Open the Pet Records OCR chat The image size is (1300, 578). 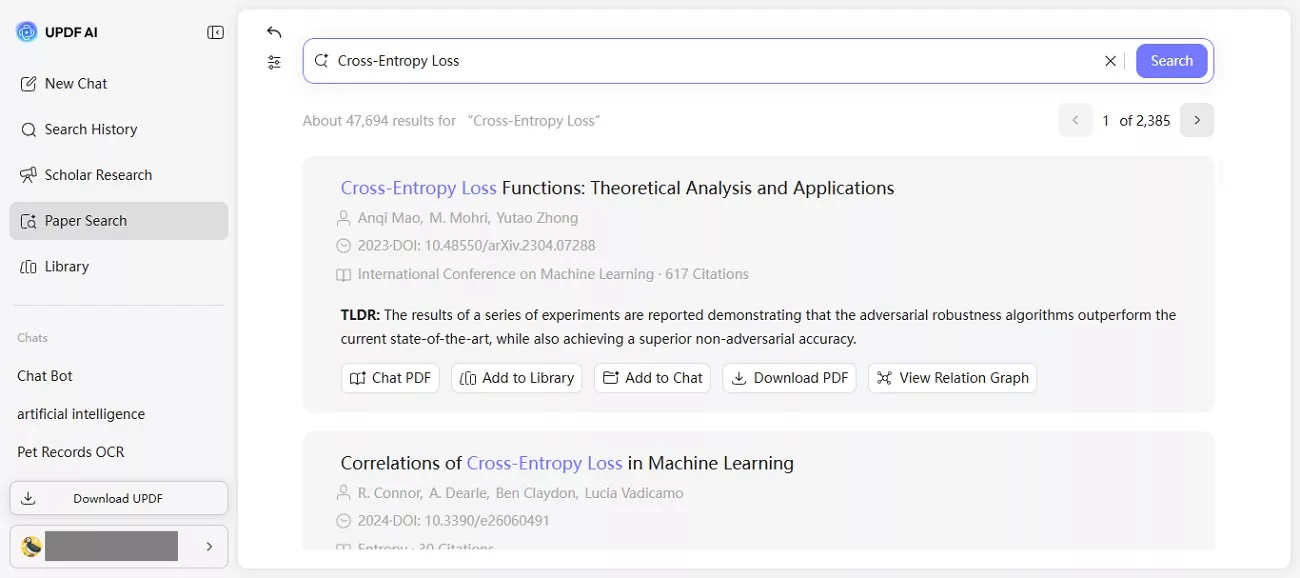70,451
